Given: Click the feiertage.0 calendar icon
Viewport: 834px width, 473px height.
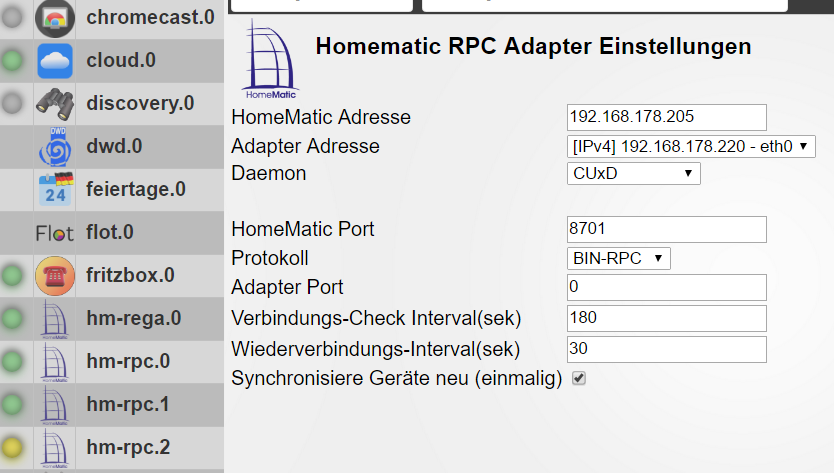Looking at the screenshot, I should point(55,189).
